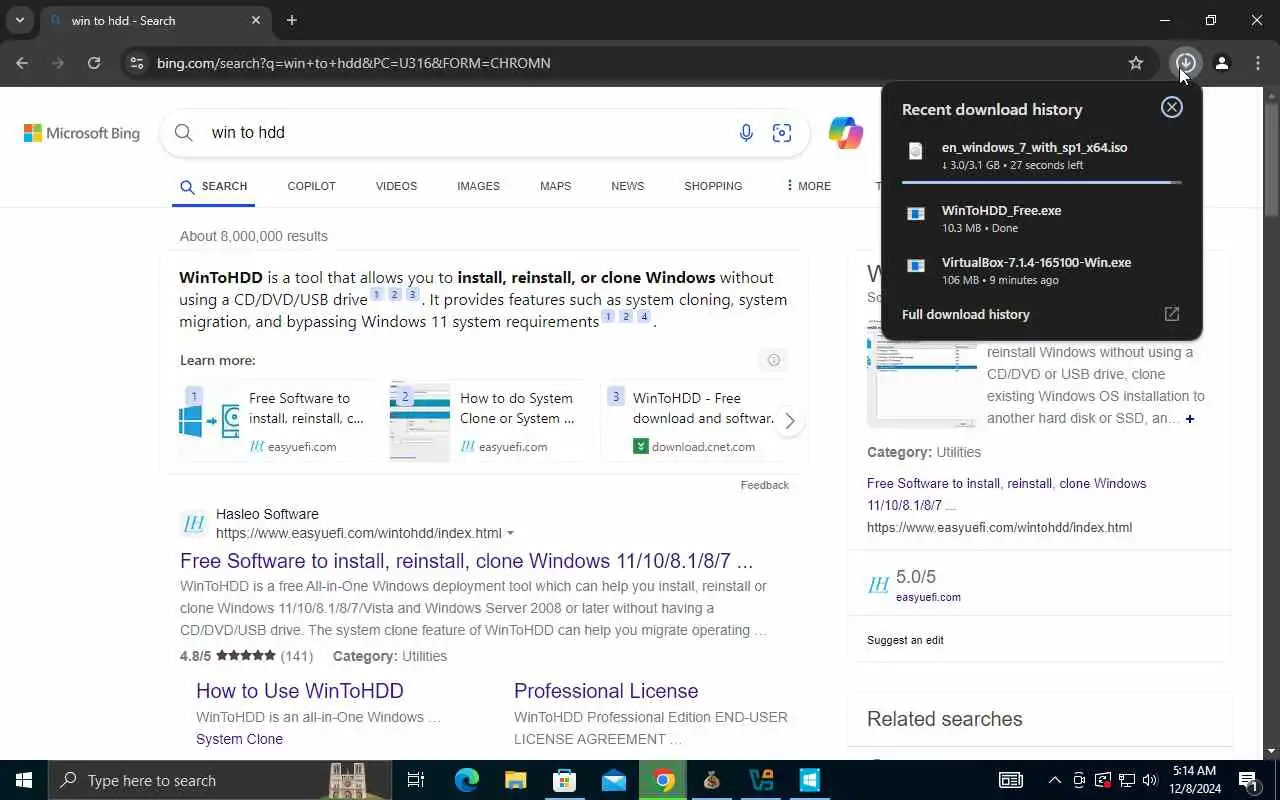Reload the Bing search page
The width and height of the screenshot is (1280, 800).
click(x=94, y=63)
